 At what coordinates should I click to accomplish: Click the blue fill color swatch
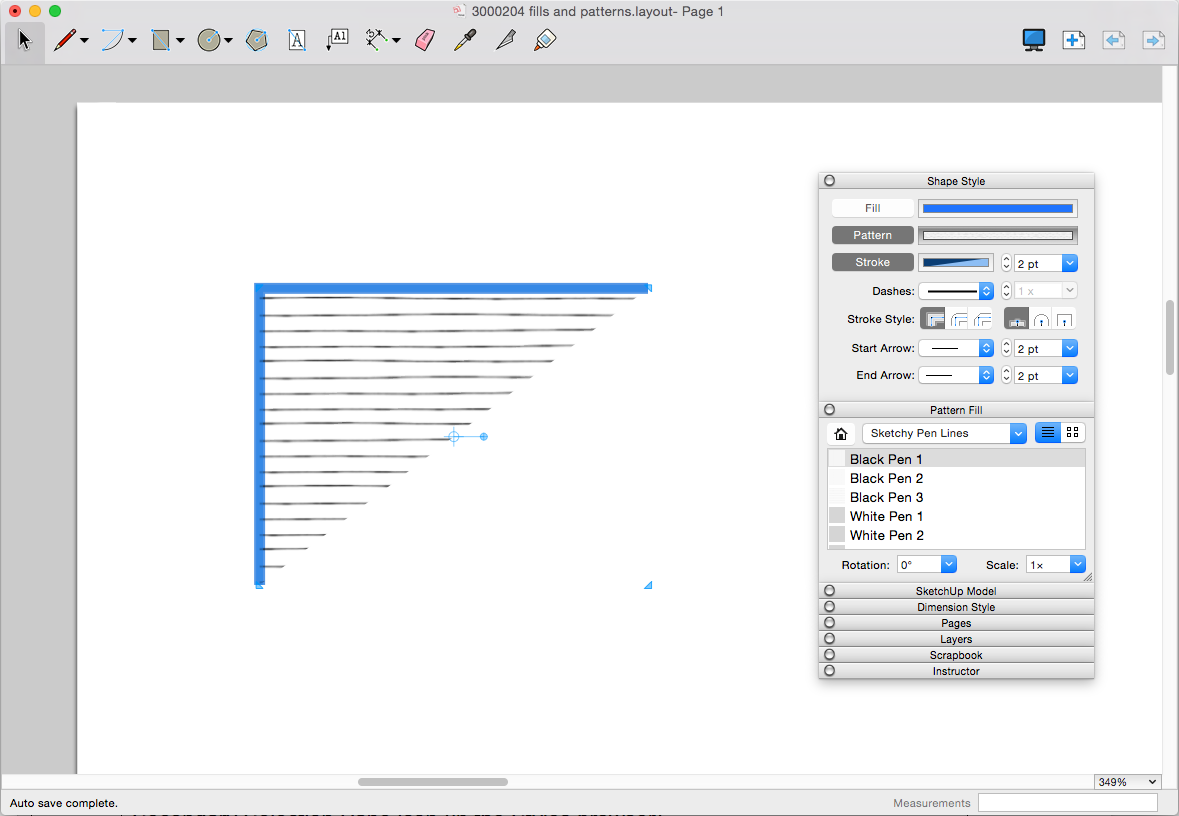click(997, 207)
